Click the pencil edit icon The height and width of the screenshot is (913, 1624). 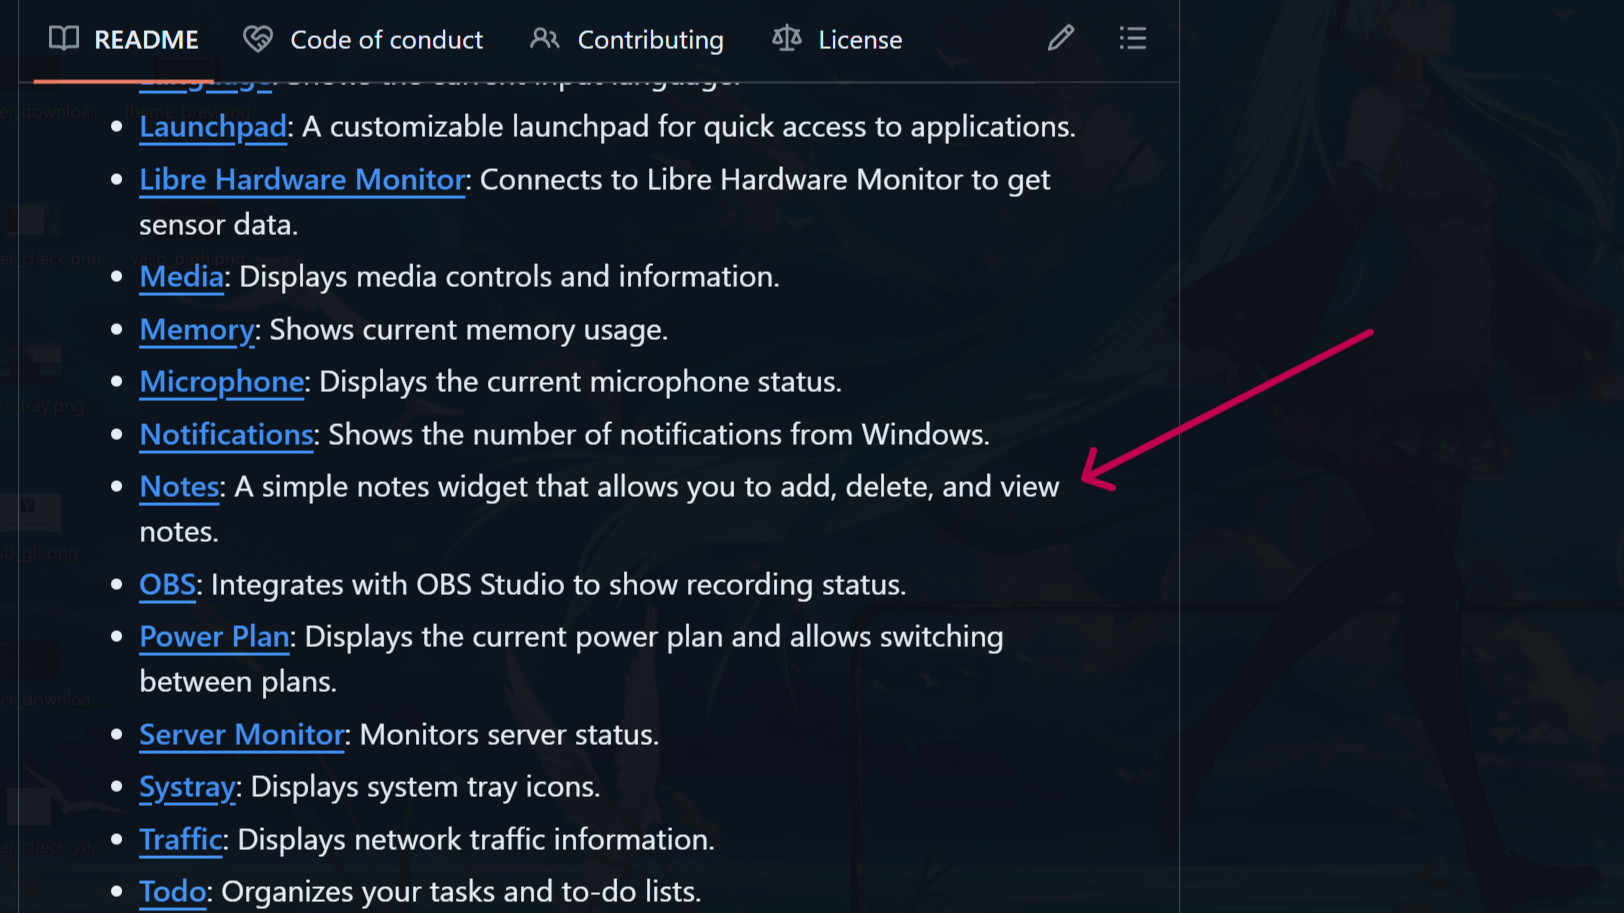pyautogui.click(x=1060, y=39)
